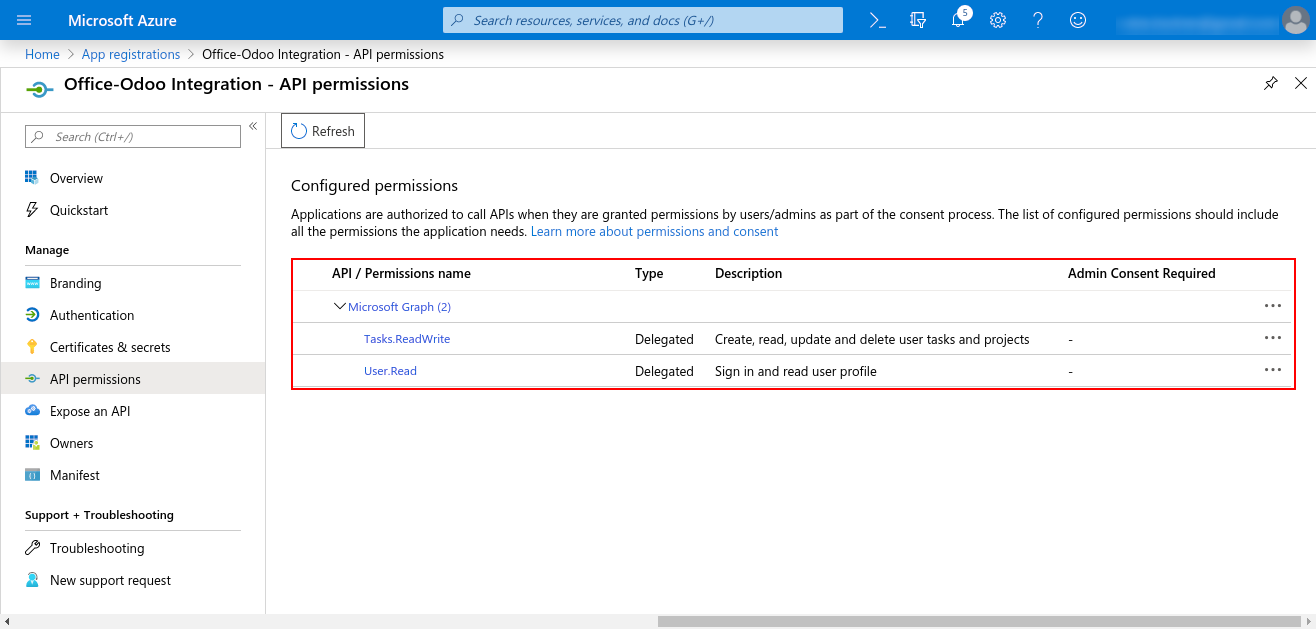
Task: Open more options for User.Read row
Action: tap(1272, 370)
